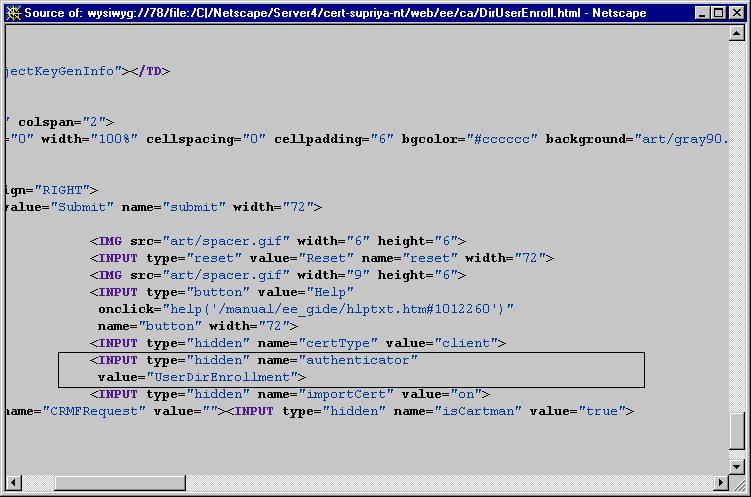
Task: Click the "RIGHT" attribute value
Action: click(62, 190)
